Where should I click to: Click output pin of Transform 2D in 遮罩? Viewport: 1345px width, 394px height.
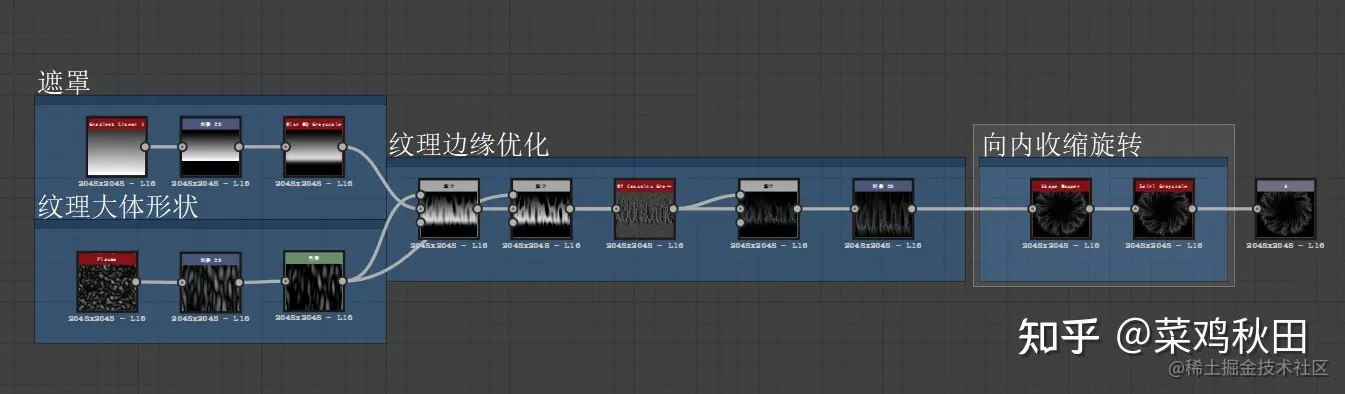click(x=240, y=146)
